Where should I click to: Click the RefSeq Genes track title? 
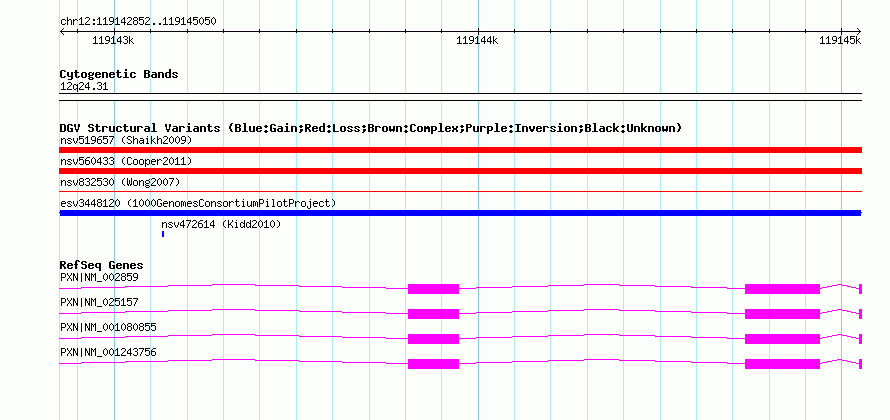click(102, 266)
